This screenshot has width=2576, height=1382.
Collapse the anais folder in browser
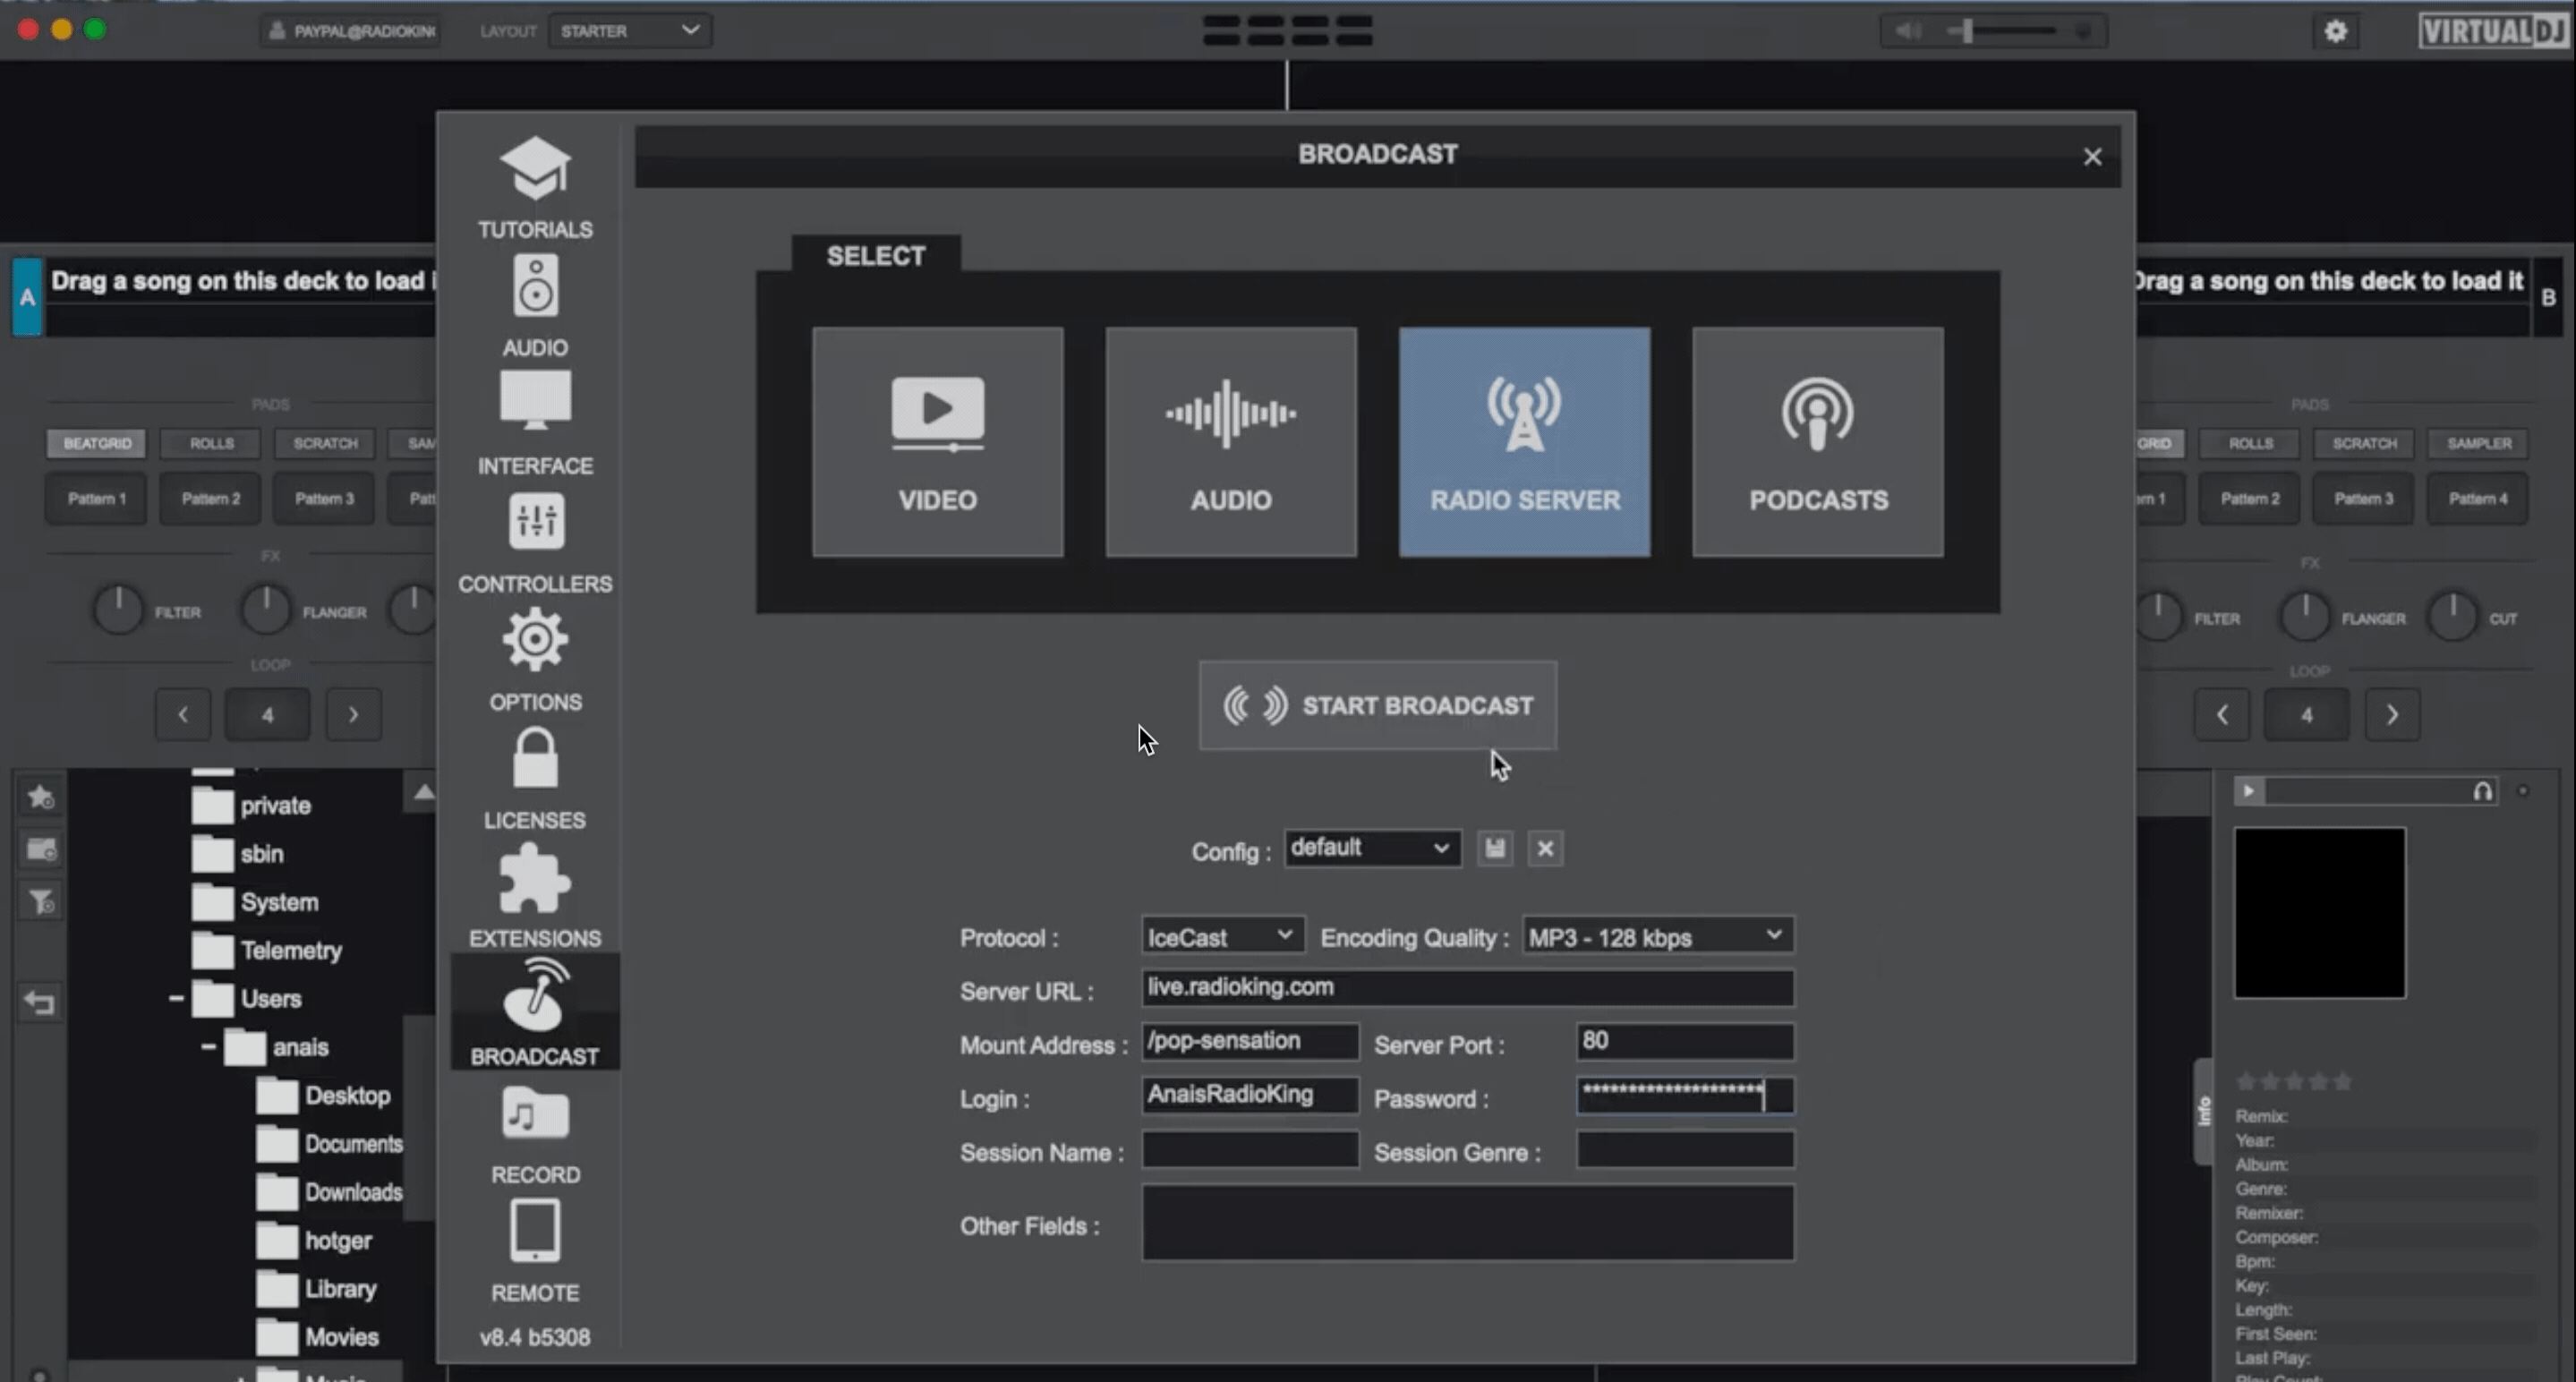(208, 1046)
